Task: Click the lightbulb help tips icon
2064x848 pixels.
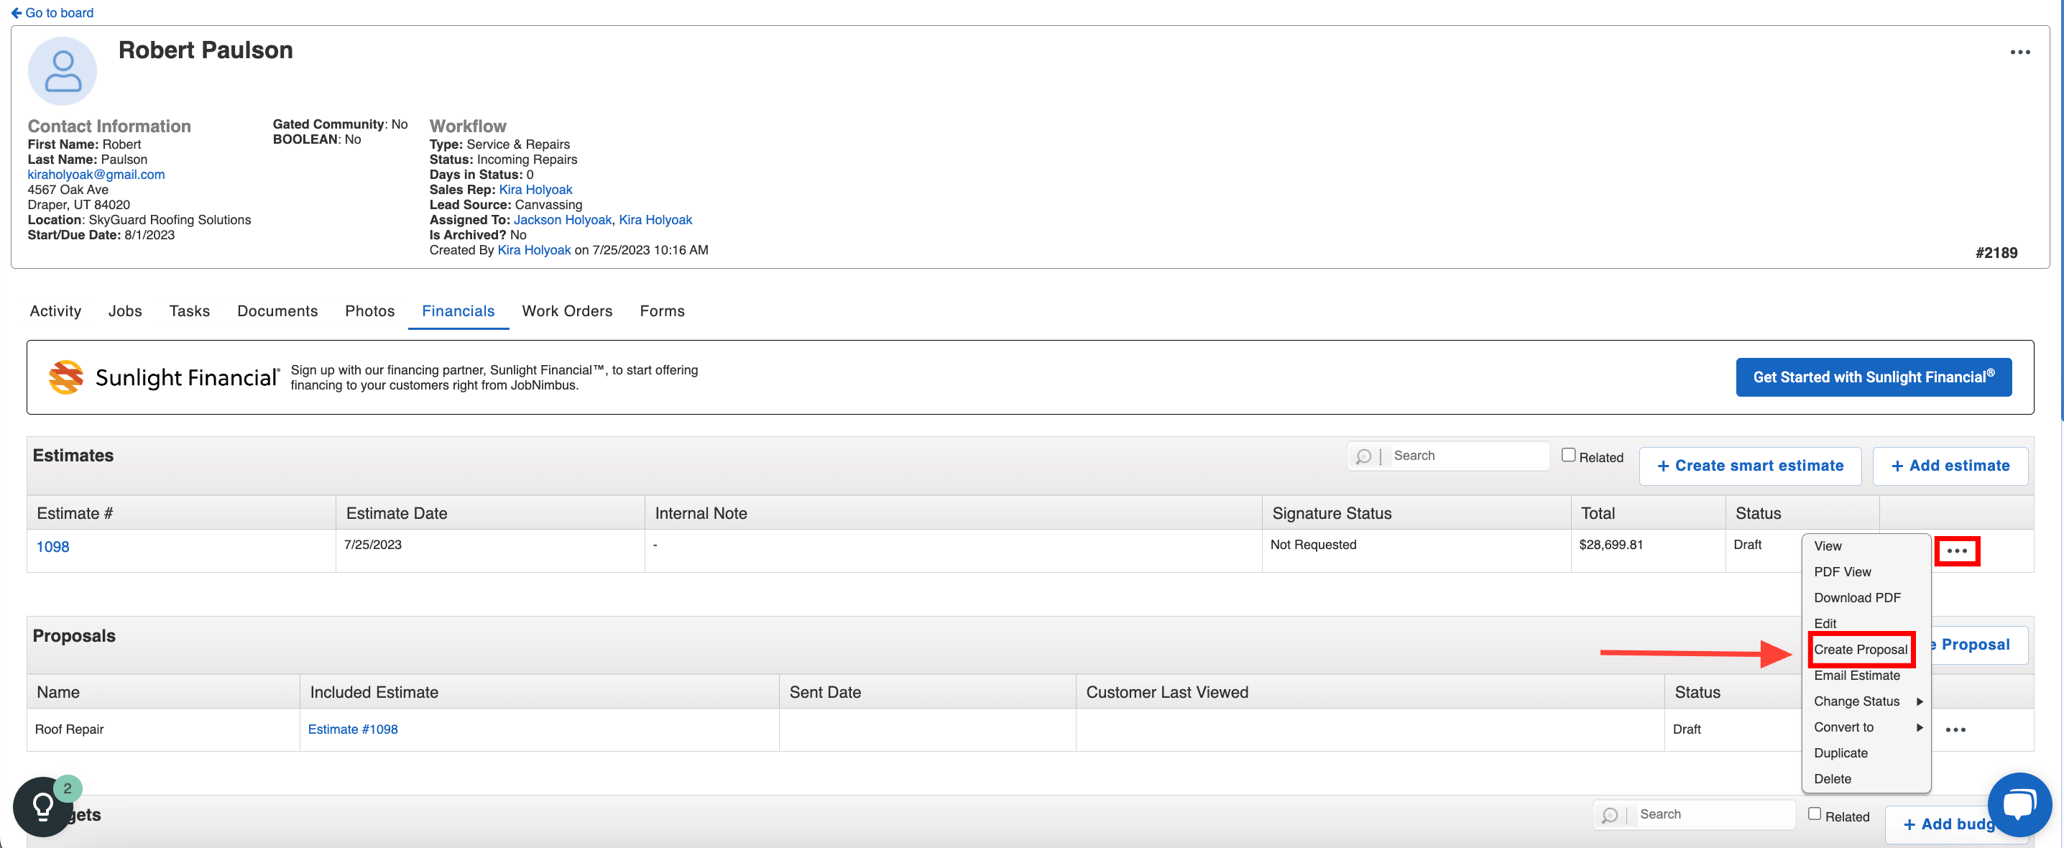Action: [43, 806]
